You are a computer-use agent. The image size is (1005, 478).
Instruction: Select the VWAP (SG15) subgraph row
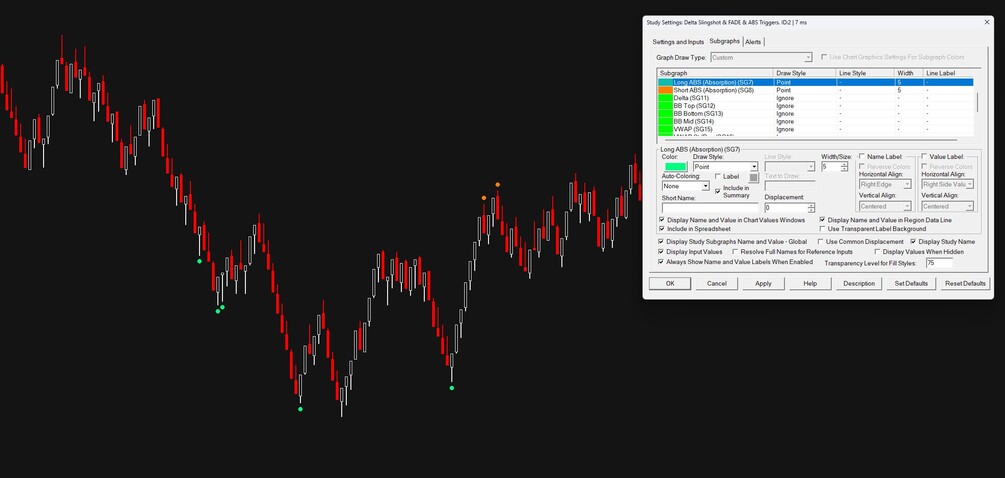coord(815,129)
